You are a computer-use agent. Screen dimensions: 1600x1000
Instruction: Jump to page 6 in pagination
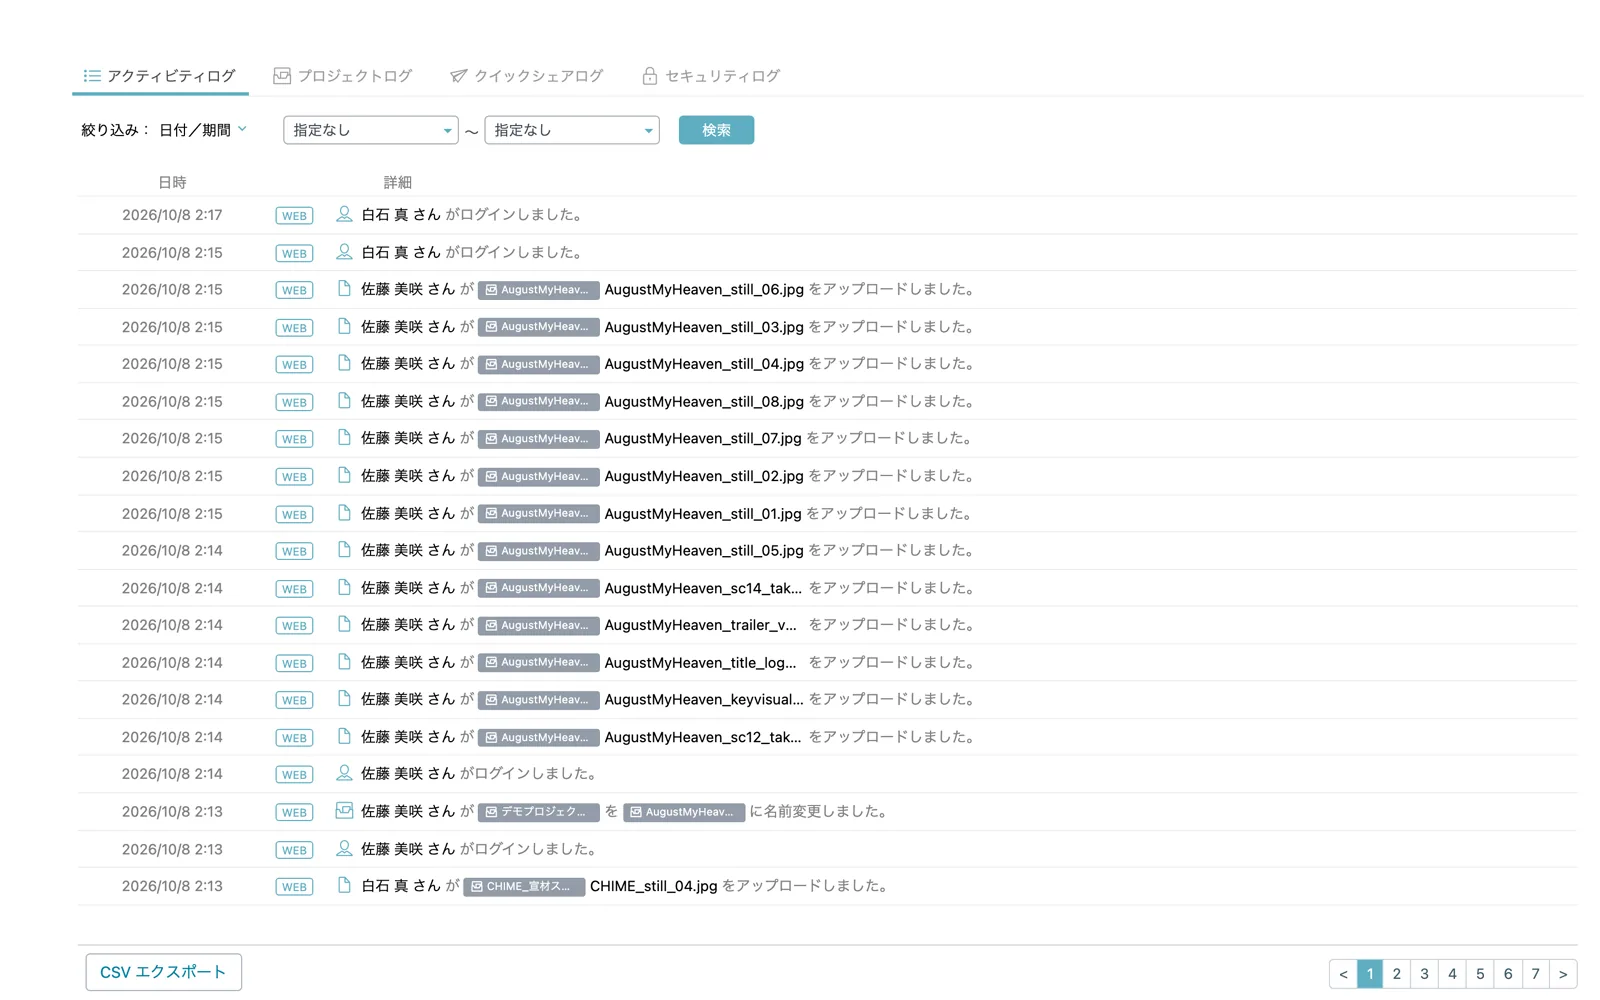tap(1508, 974)
